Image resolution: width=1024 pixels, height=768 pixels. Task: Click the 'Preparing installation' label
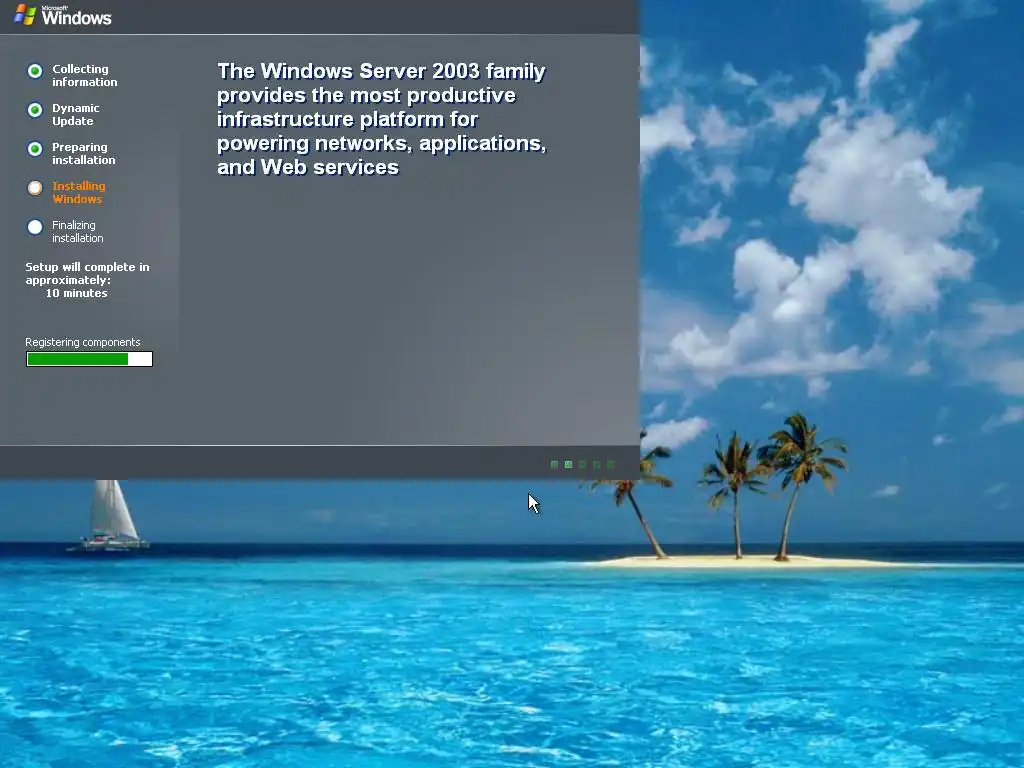point(84,153)
